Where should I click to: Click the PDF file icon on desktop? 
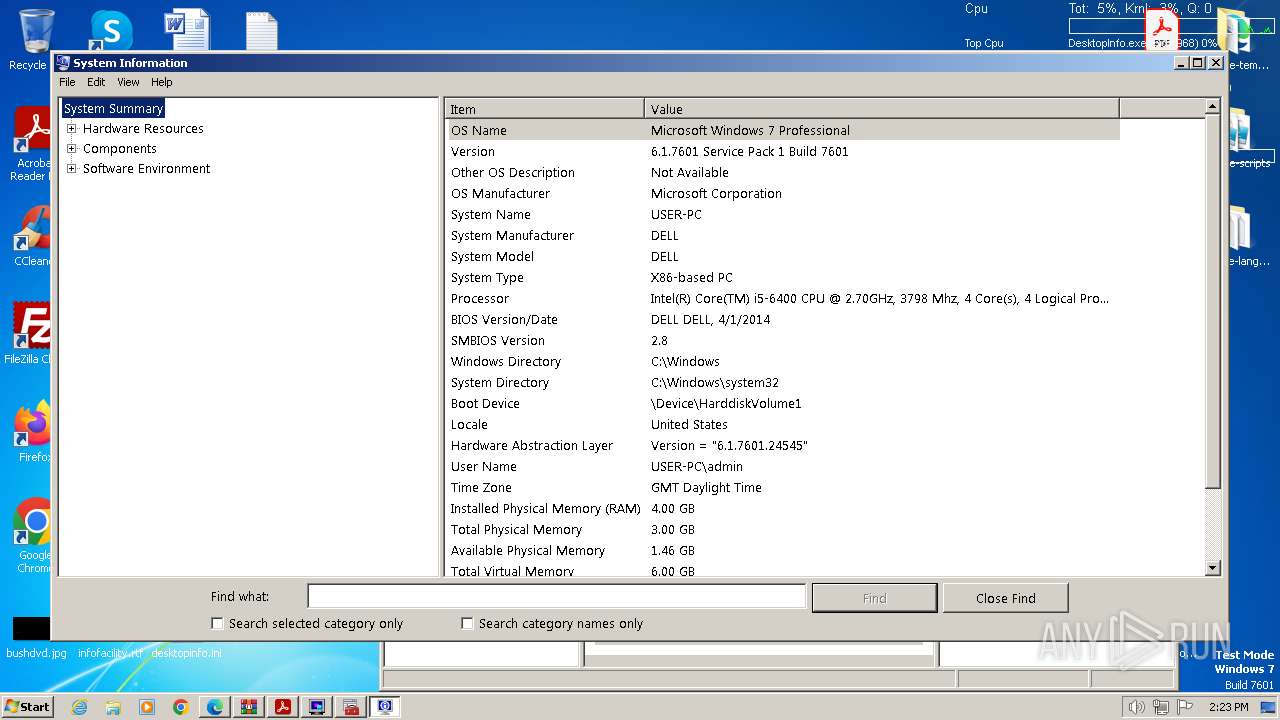(x=1162, y=30)
